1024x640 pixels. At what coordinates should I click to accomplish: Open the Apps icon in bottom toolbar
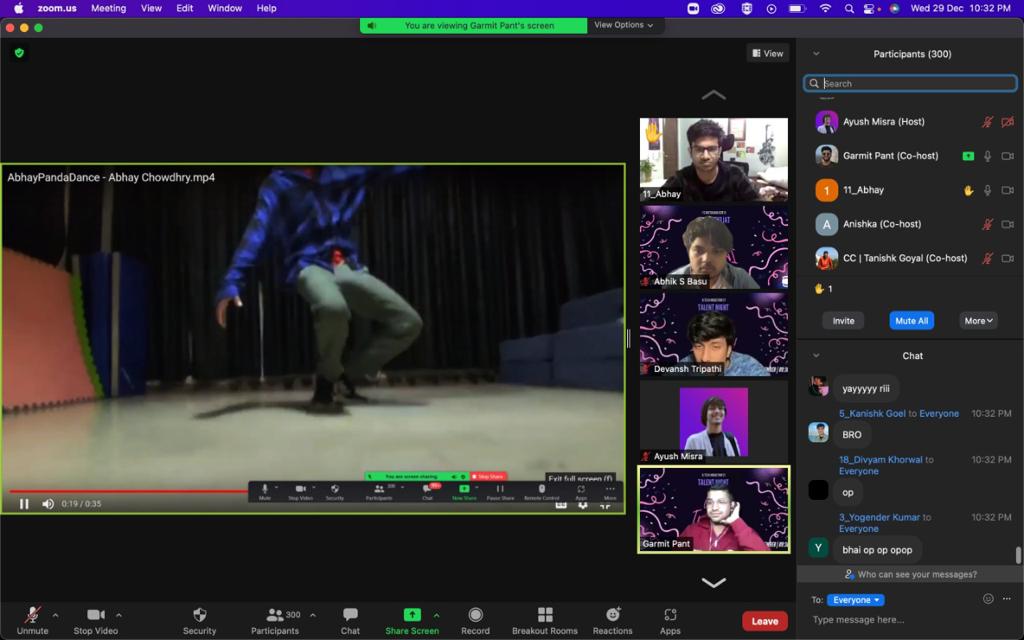click(x=670, y=615)
